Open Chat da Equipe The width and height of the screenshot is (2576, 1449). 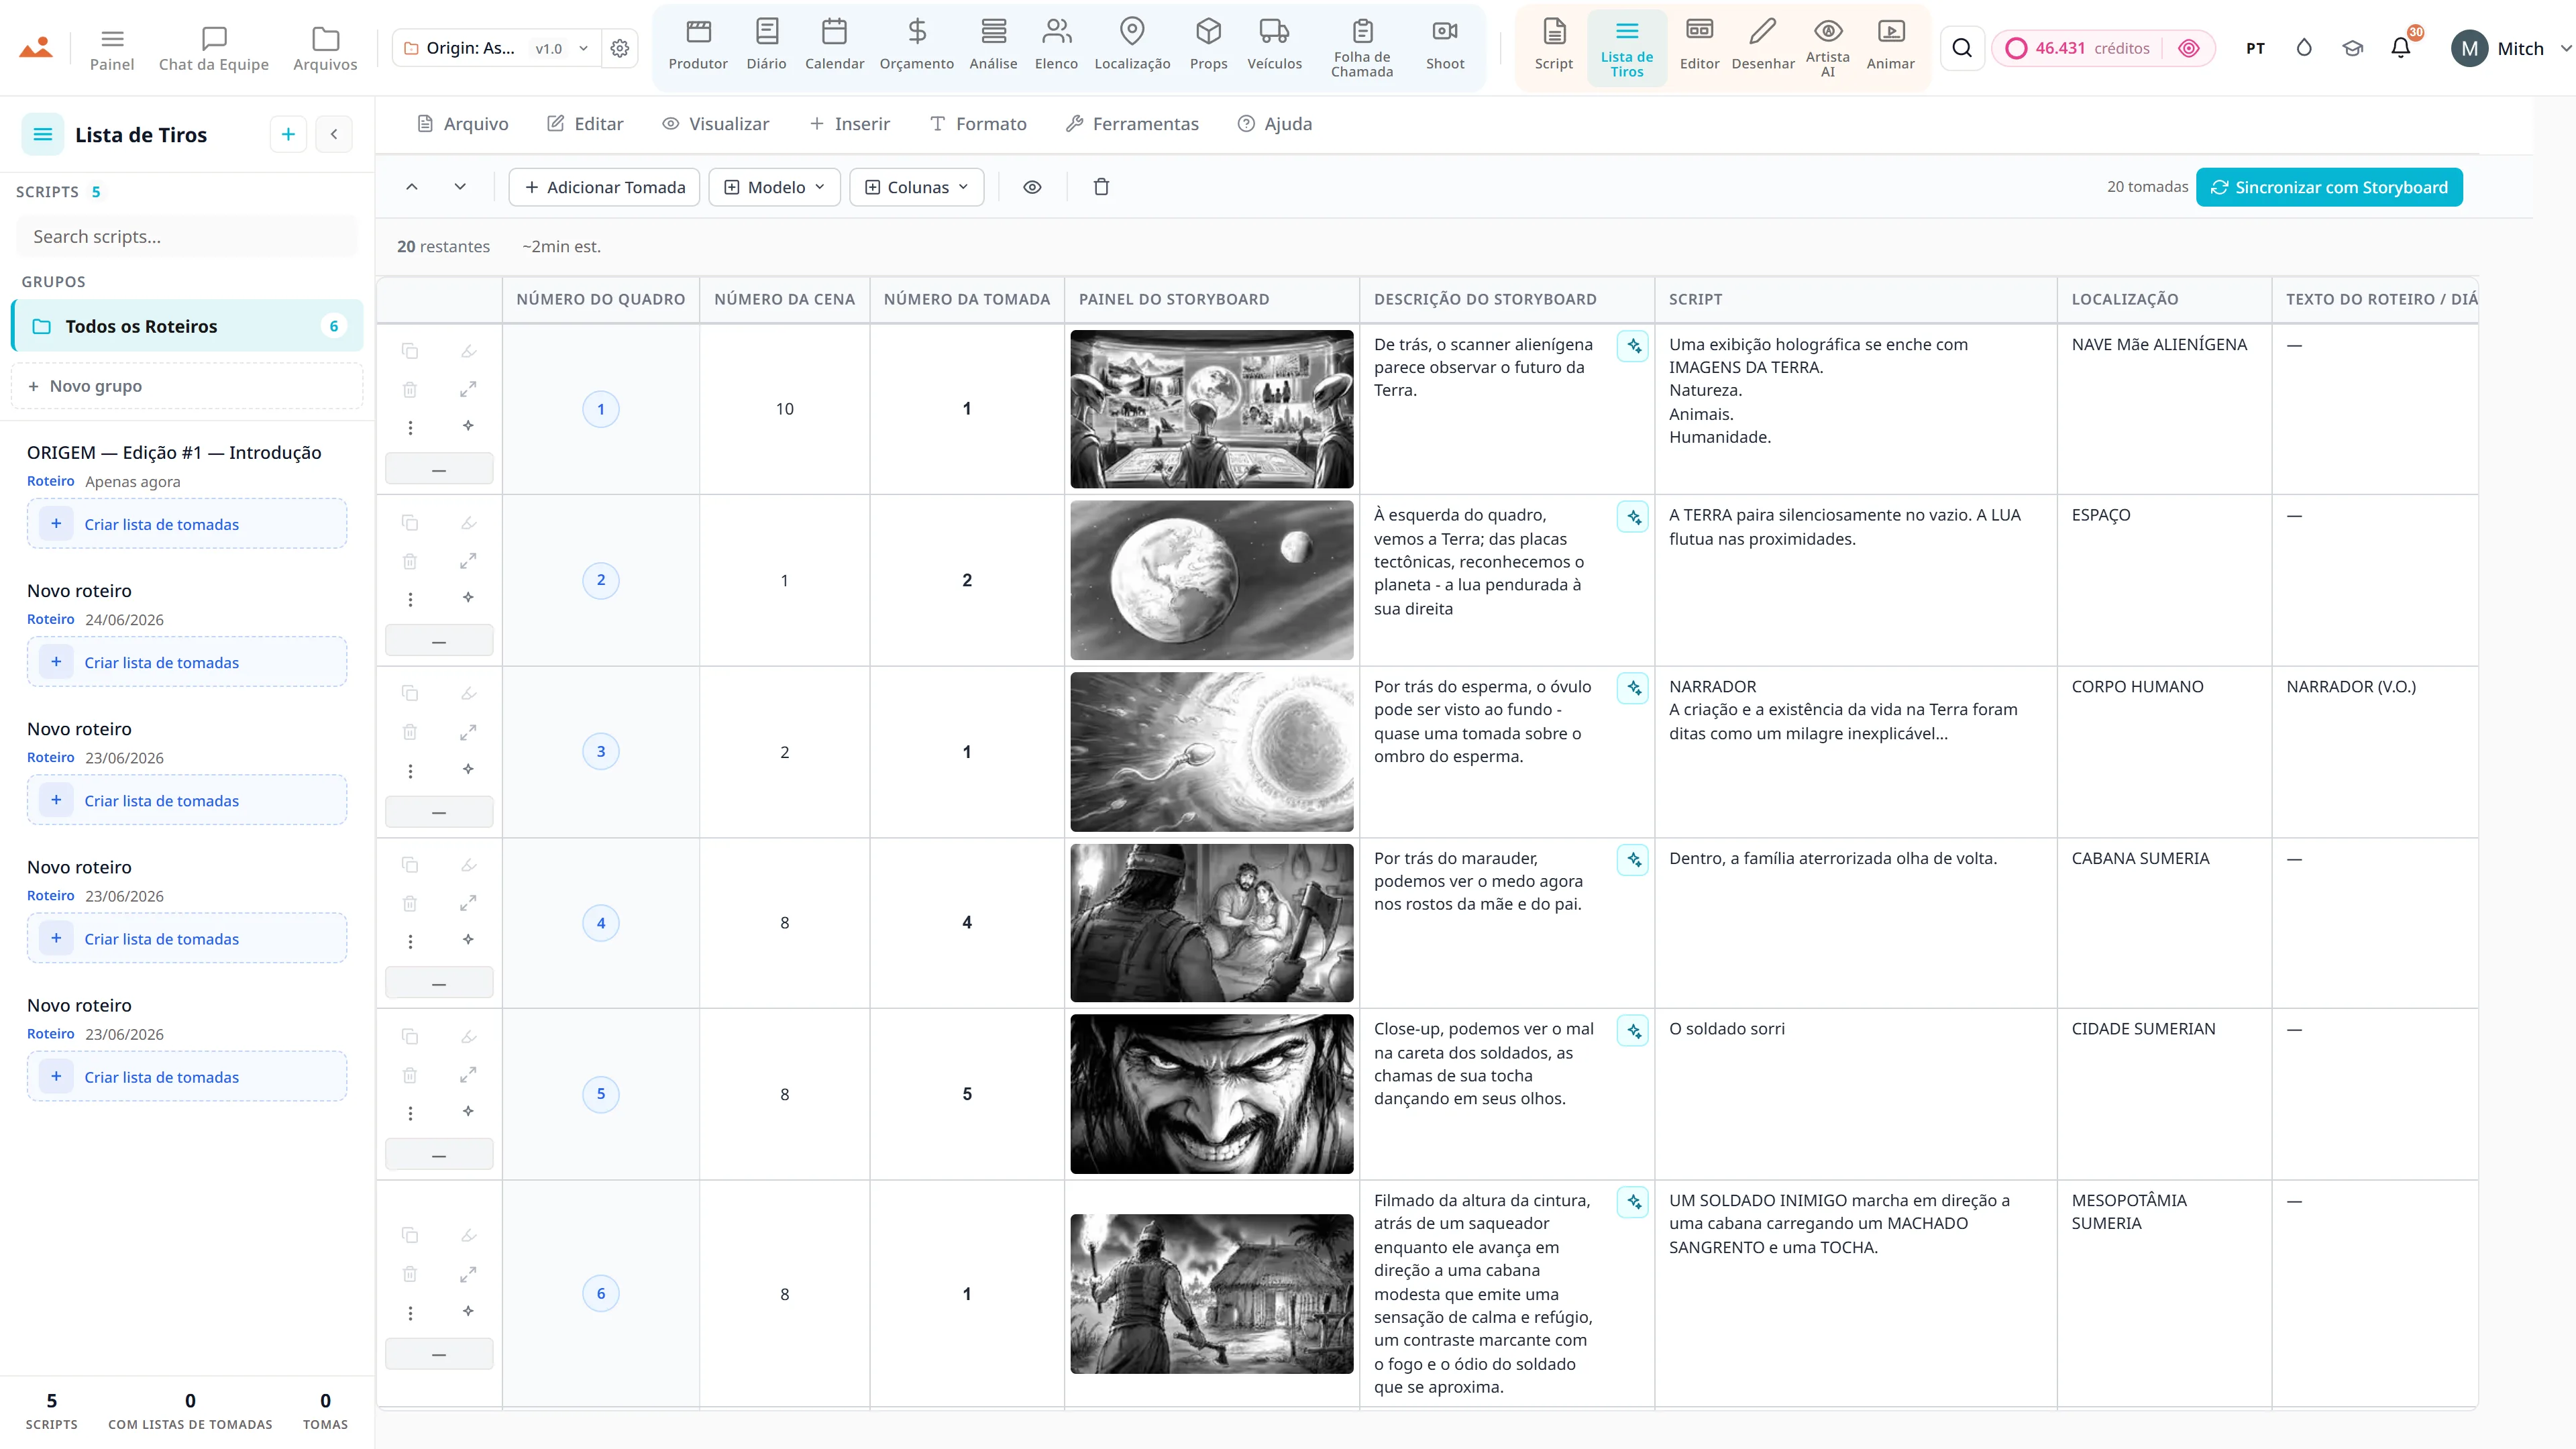214,49
